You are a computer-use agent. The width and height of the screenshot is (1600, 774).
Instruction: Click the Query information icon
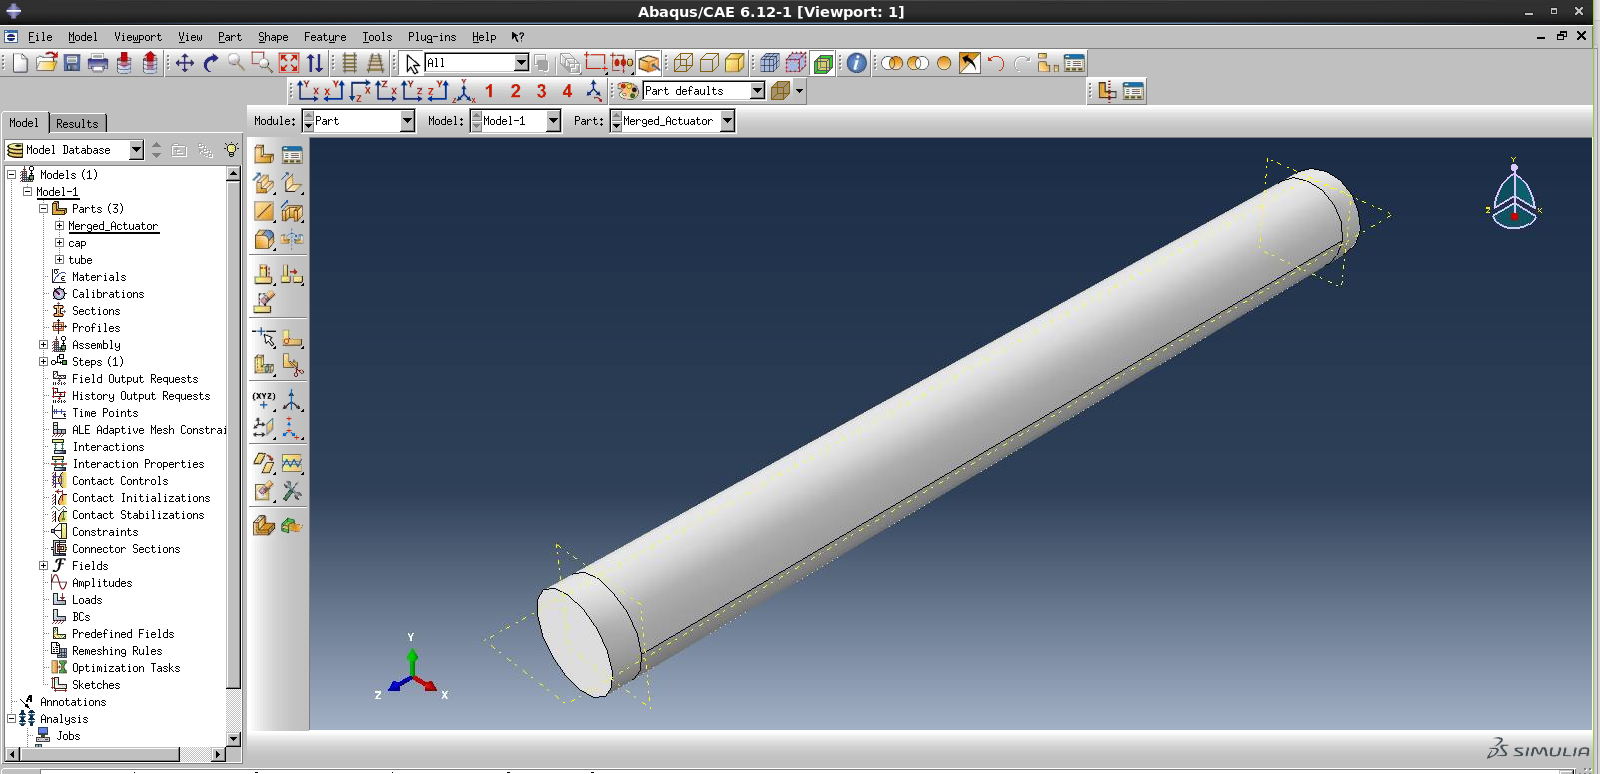click(x=857, y=63)
